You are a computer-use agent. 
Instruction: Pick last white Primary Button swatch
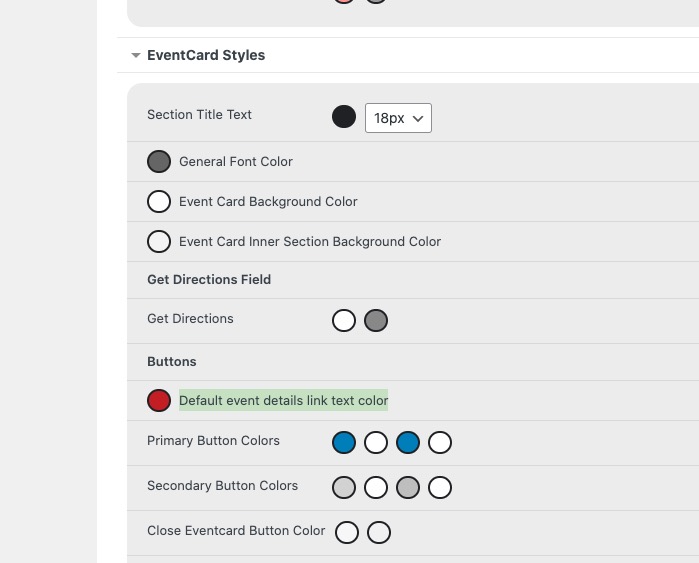pyautogui.click(x=440, y=442)
